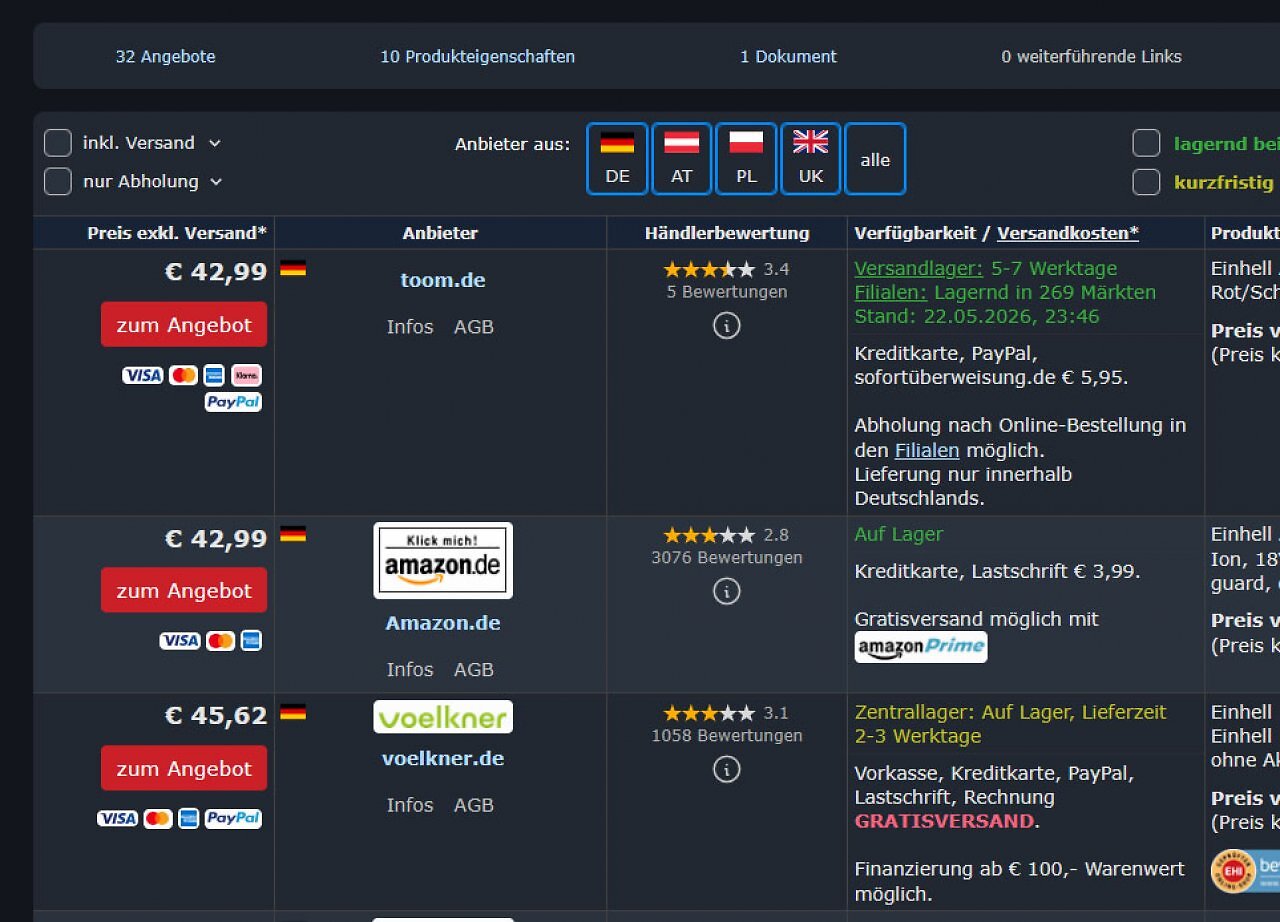Click the Versandkosten* column header link
1280x922 pixels.
point(1068,233)
